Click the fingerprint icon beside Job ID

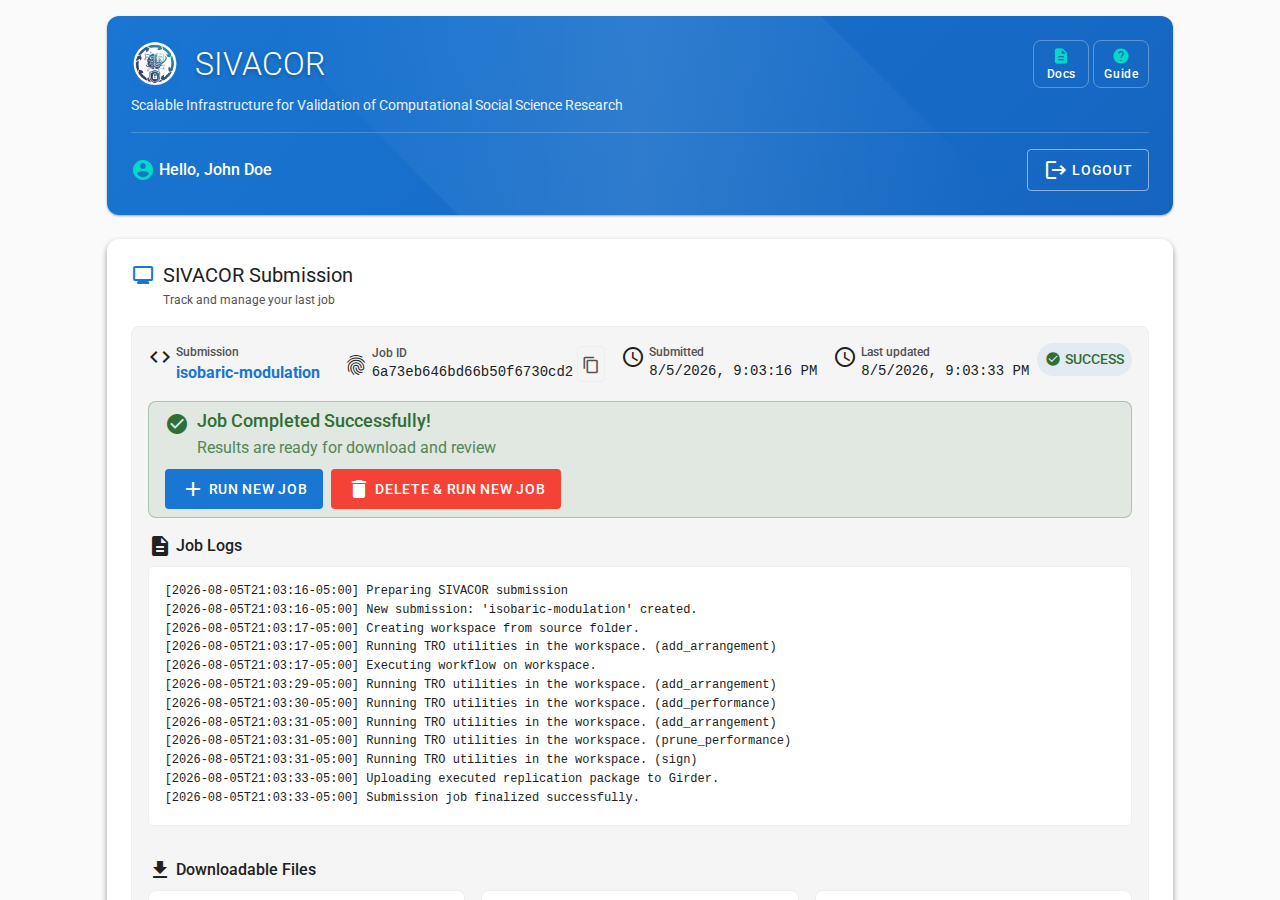click(x=356, y=365)
